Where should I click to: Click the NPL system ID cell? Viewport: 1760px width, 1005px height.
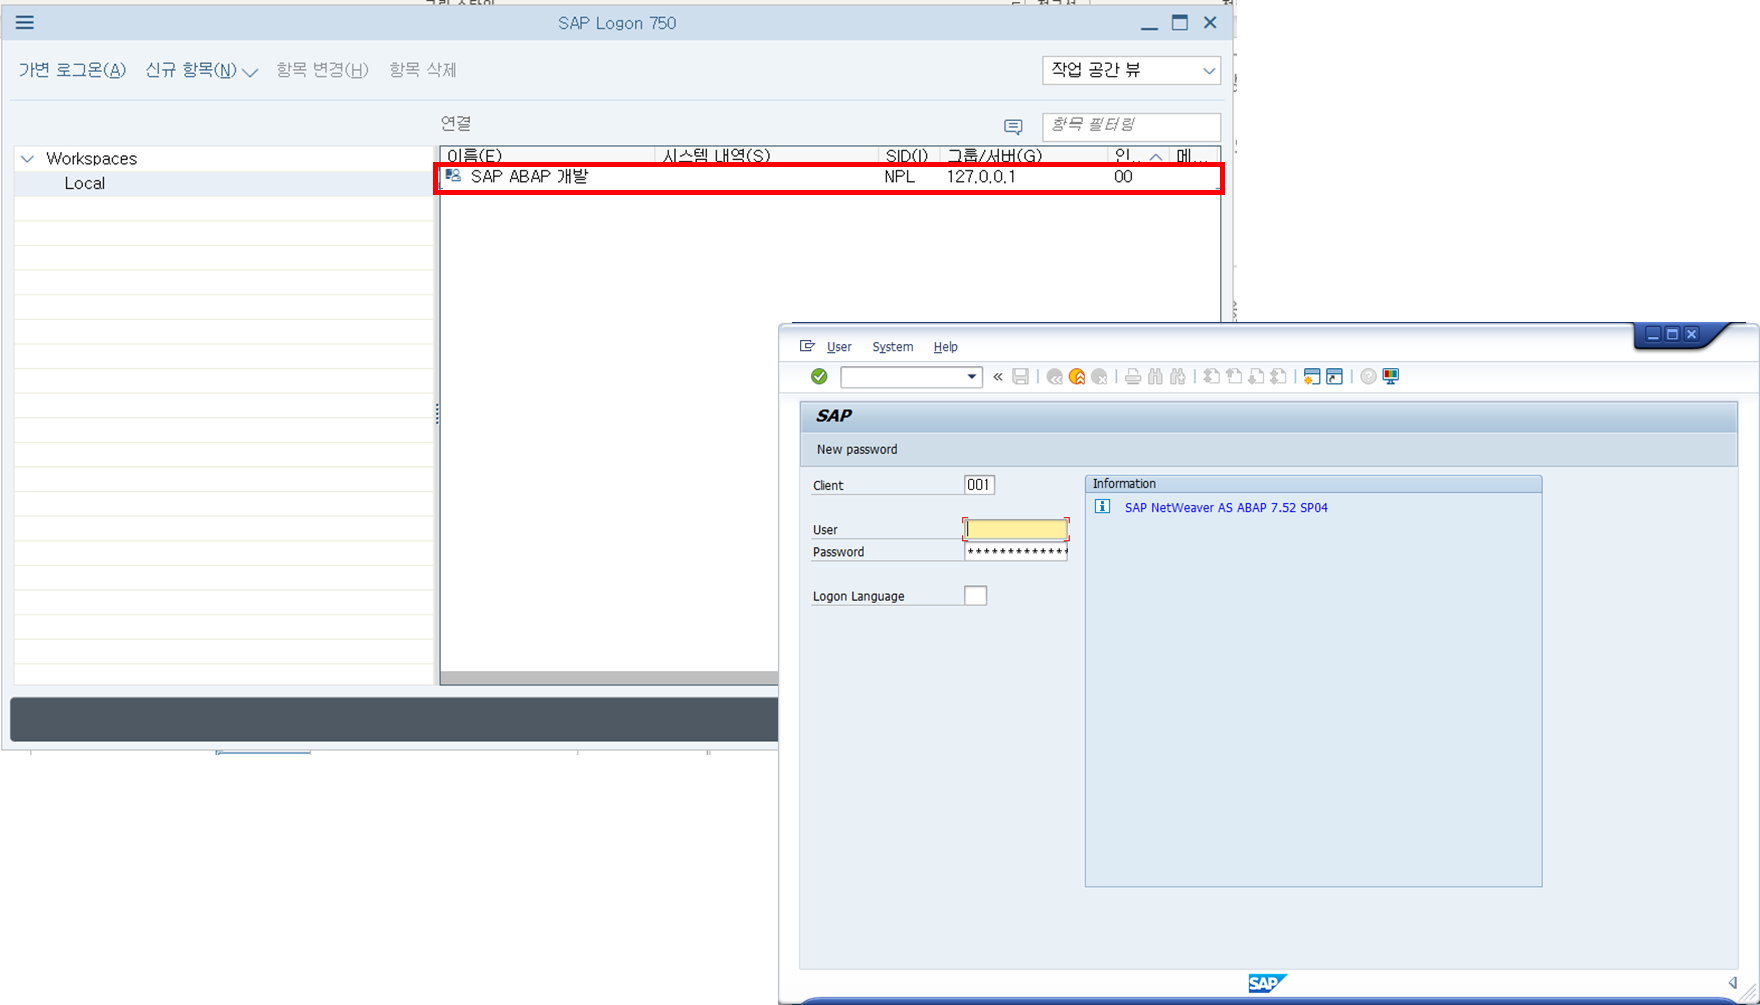click(899, 176)
